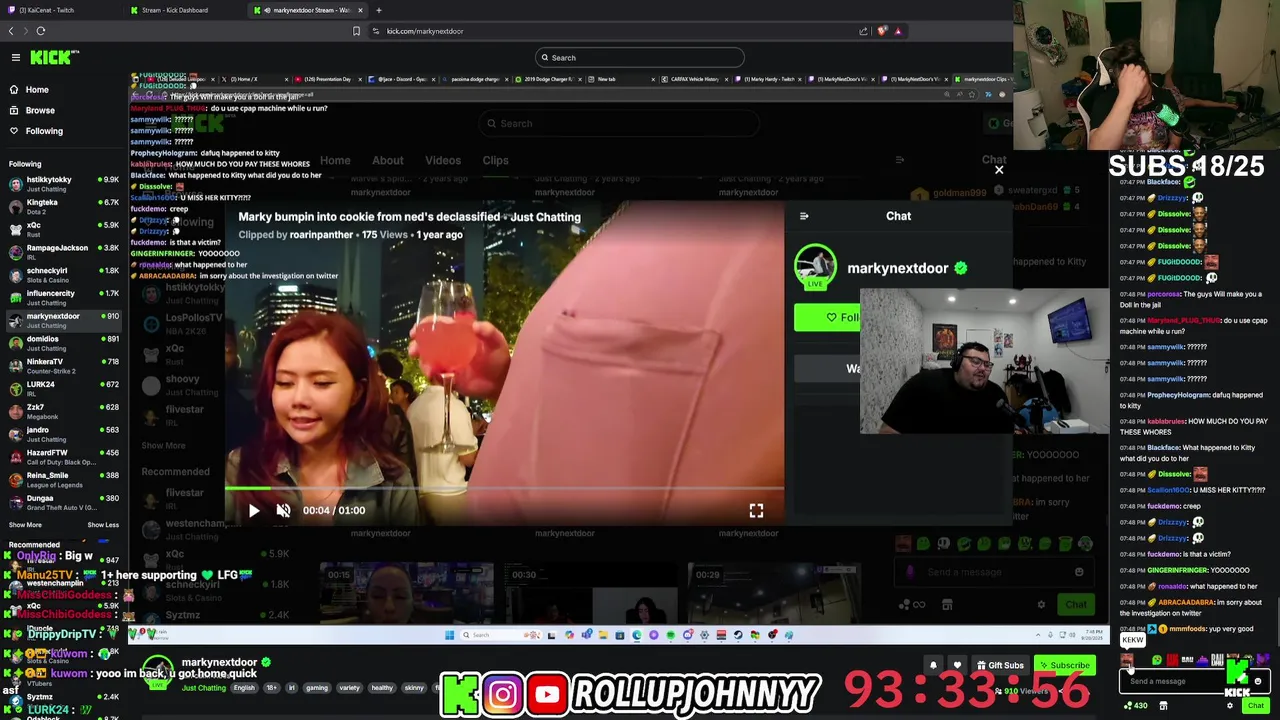This screenshot has width=1280, height=720.
Task: Go to Home in sidebar
Action: coord(37,90)
